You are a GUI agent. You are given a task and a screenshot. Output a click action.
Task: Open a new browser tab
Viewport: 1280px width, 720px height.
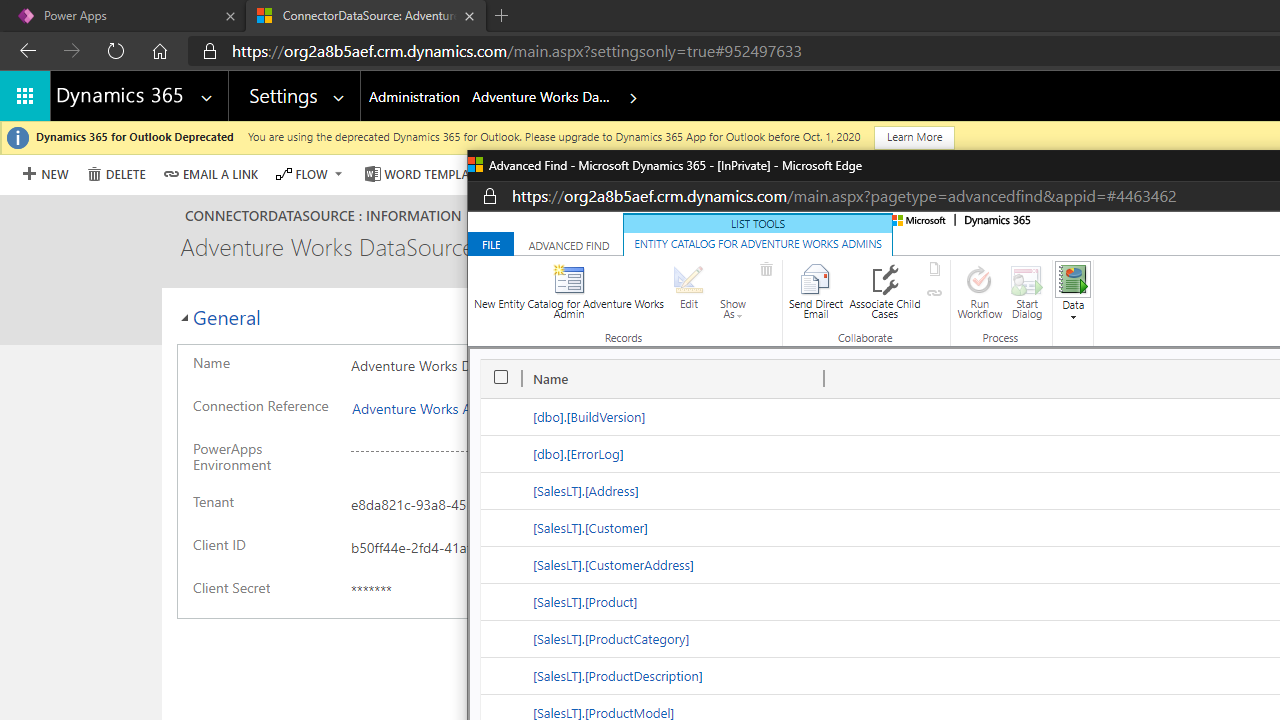tap(502, 16)
